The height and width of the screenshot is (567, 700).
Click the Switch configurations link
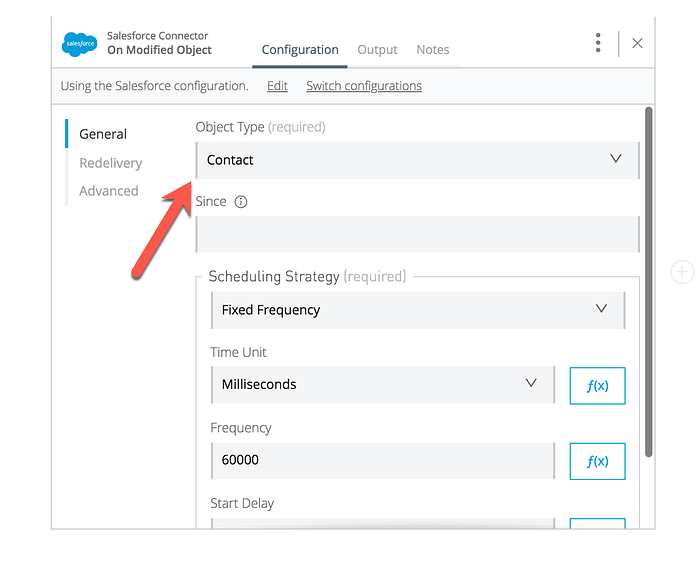click(364, 86)
